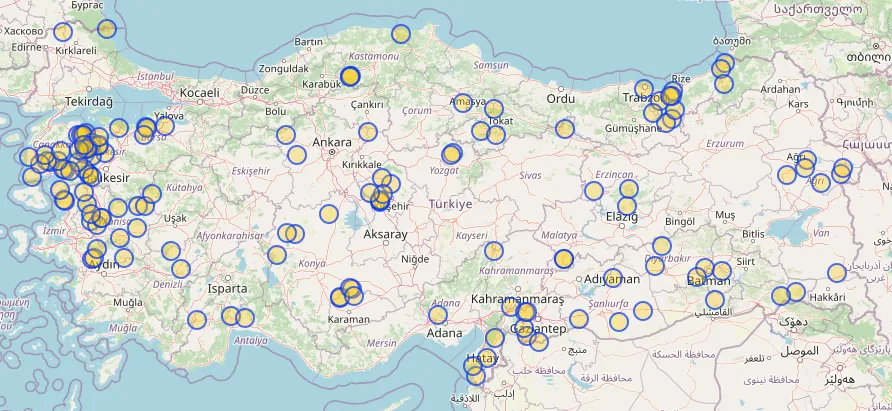Viewport: 892px width, 411px height.
Task: Click the marker northwest of Aksaray
Action: point(329,213)
